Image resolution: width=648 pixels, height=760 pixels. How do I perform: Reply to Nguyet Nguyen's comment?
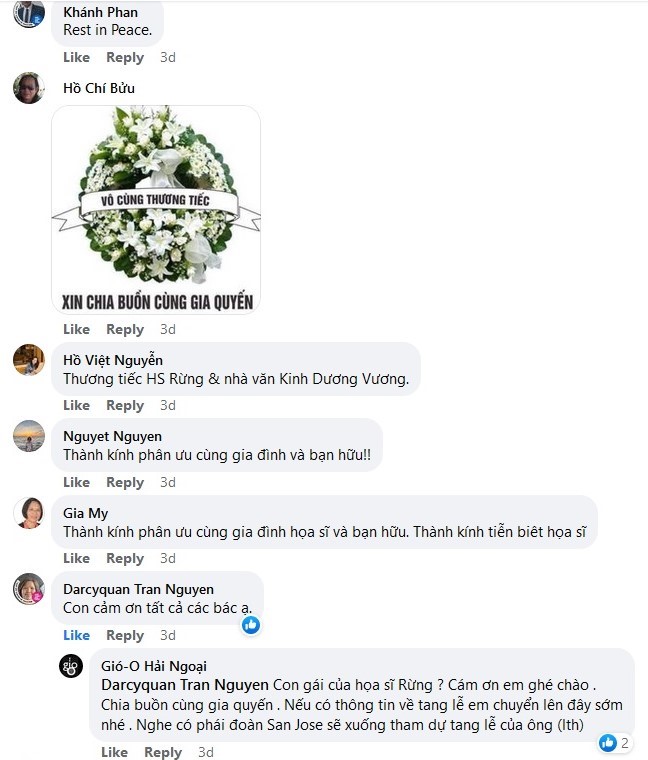(125, 483)
